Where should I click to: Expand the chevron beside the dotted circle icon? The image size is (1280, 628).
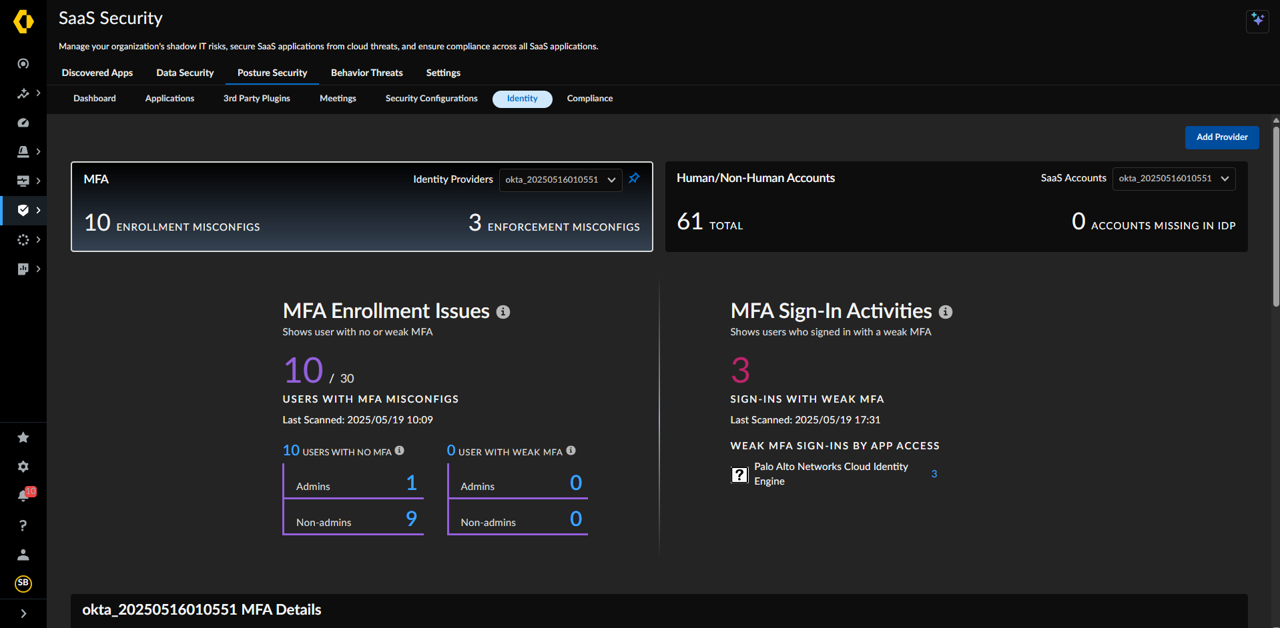(x=38, y=240)
